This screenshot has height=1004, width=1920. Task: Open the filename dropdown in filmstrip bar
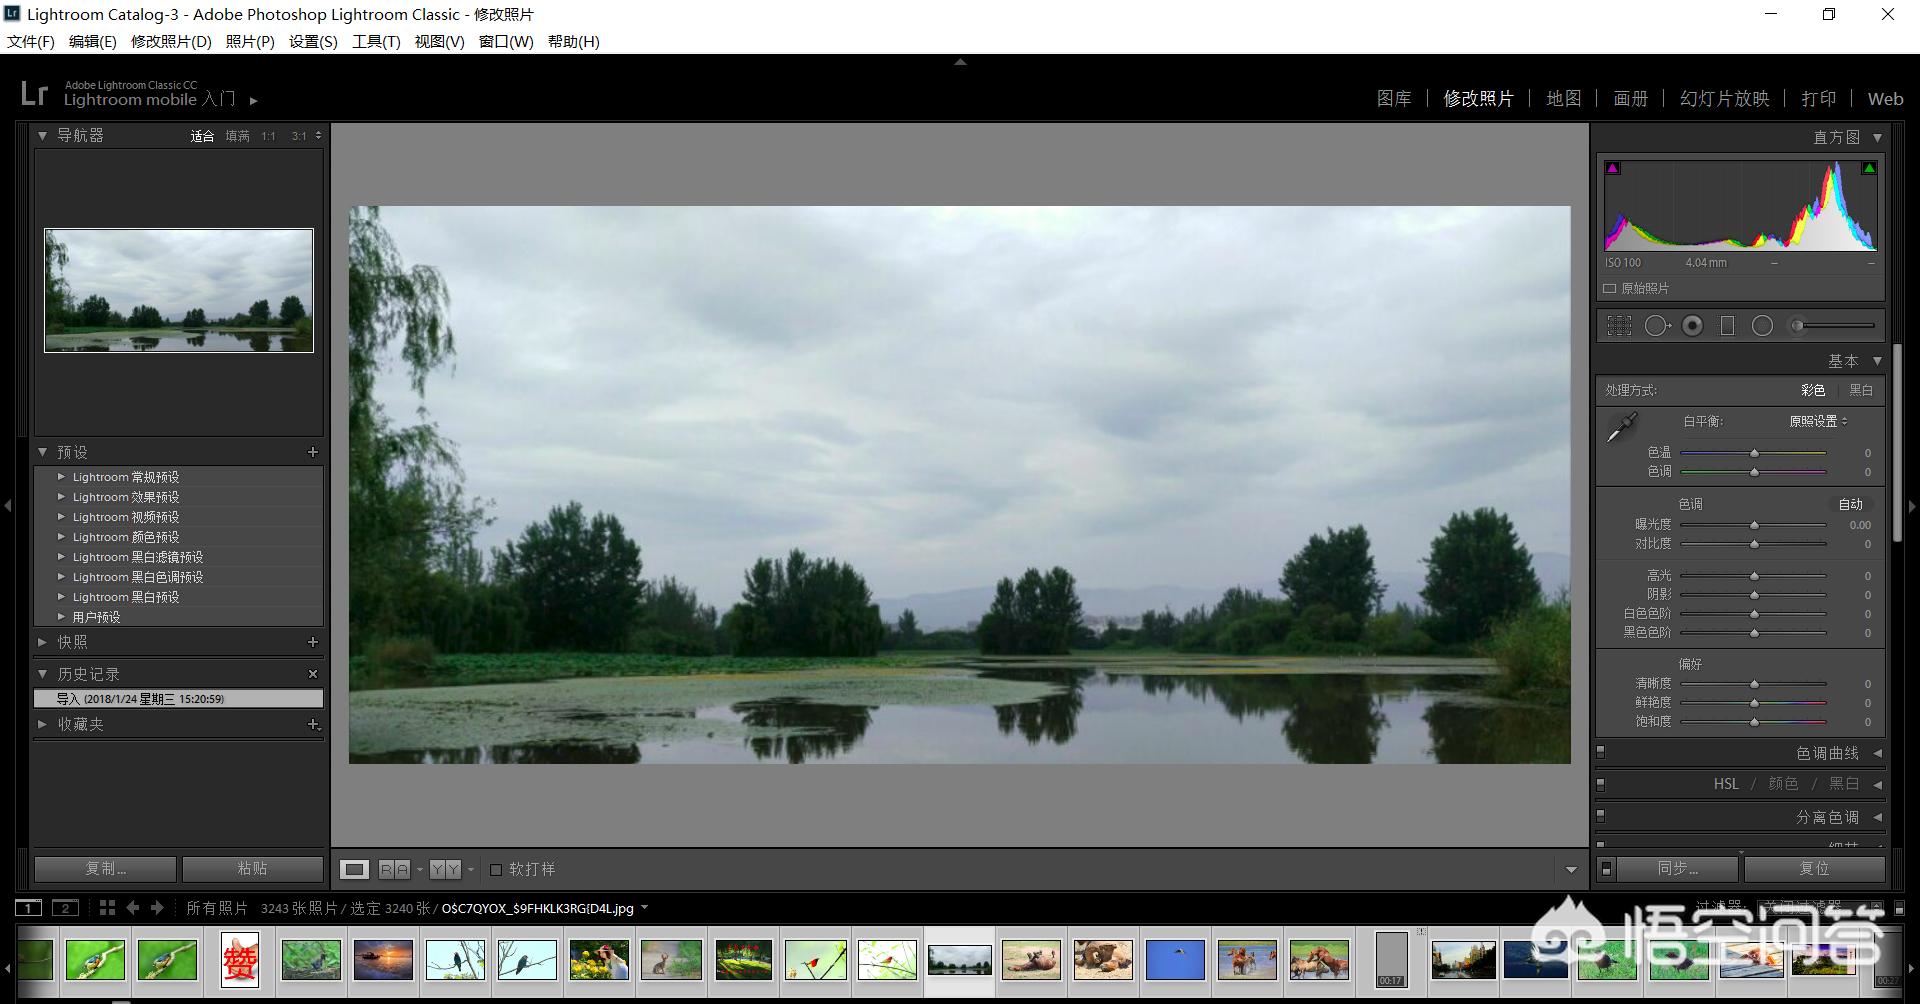pyautogui.click(x=644, y=908)
